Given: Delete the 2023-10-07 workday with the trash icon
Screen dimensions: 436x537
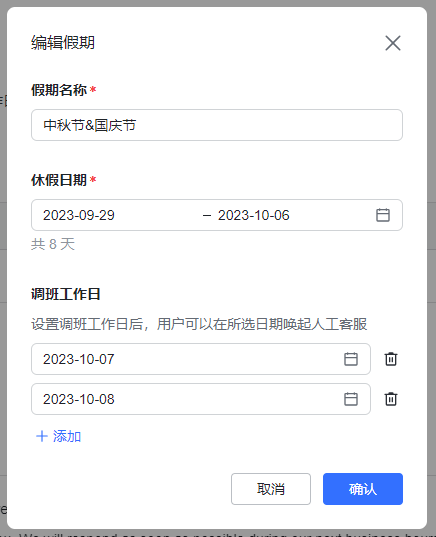Looking at the screenshot, I should point(391,359).
